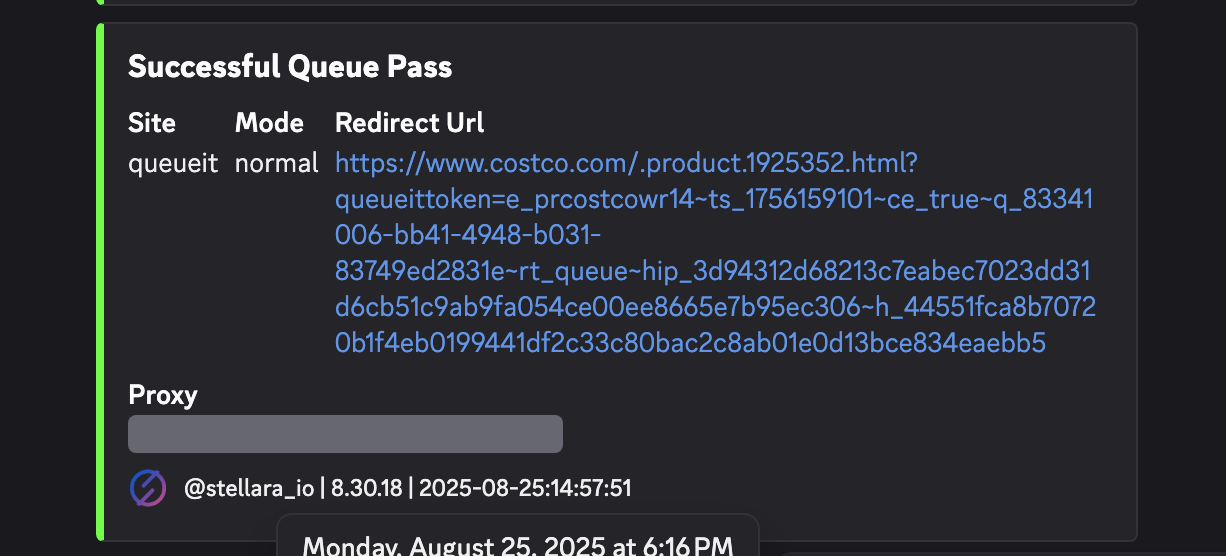Screen dimensions: 1226x556
Task: Click the Site field heading
Action: coord(152,123)
